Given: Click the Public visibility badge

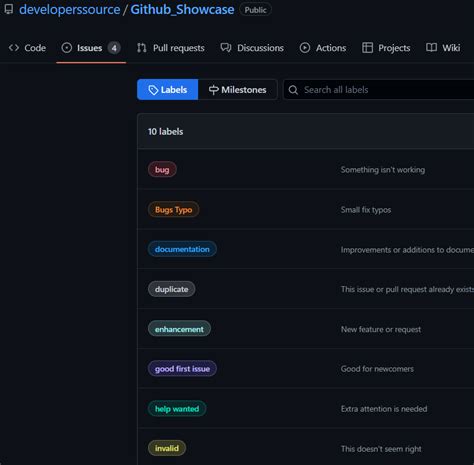Looking at the screenshot, I should [x=255, y=10].
